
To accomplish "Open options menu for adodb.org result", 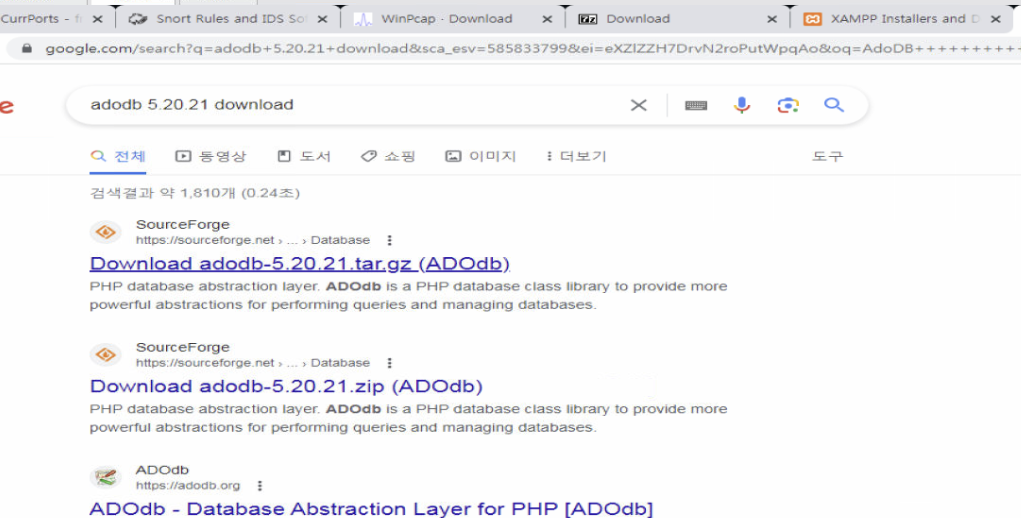I will pyautogui.click(x=260, y=485).
